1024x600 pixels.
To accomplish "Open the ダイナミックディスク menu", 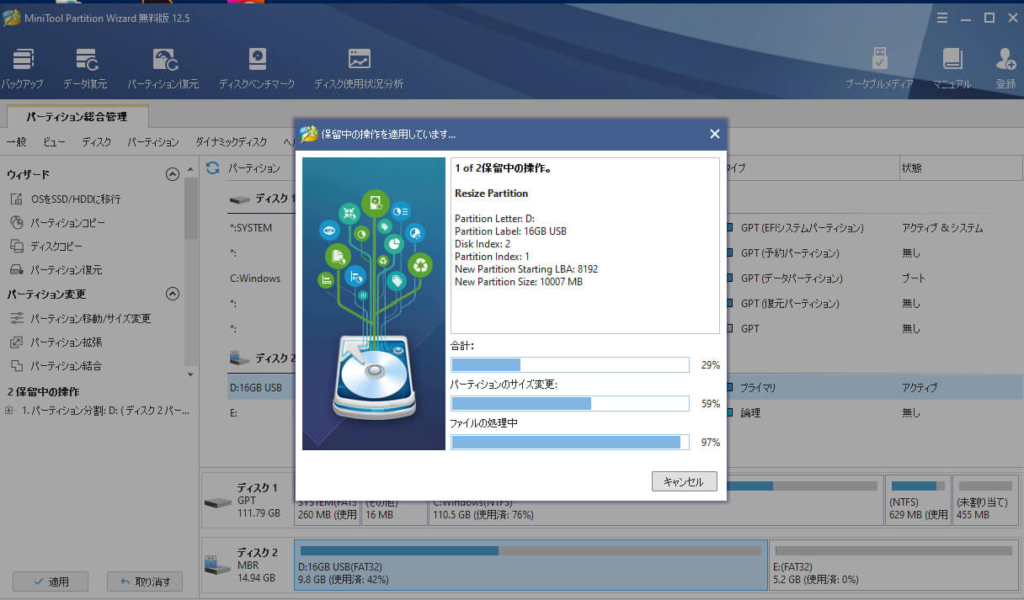I will [231, 142].
